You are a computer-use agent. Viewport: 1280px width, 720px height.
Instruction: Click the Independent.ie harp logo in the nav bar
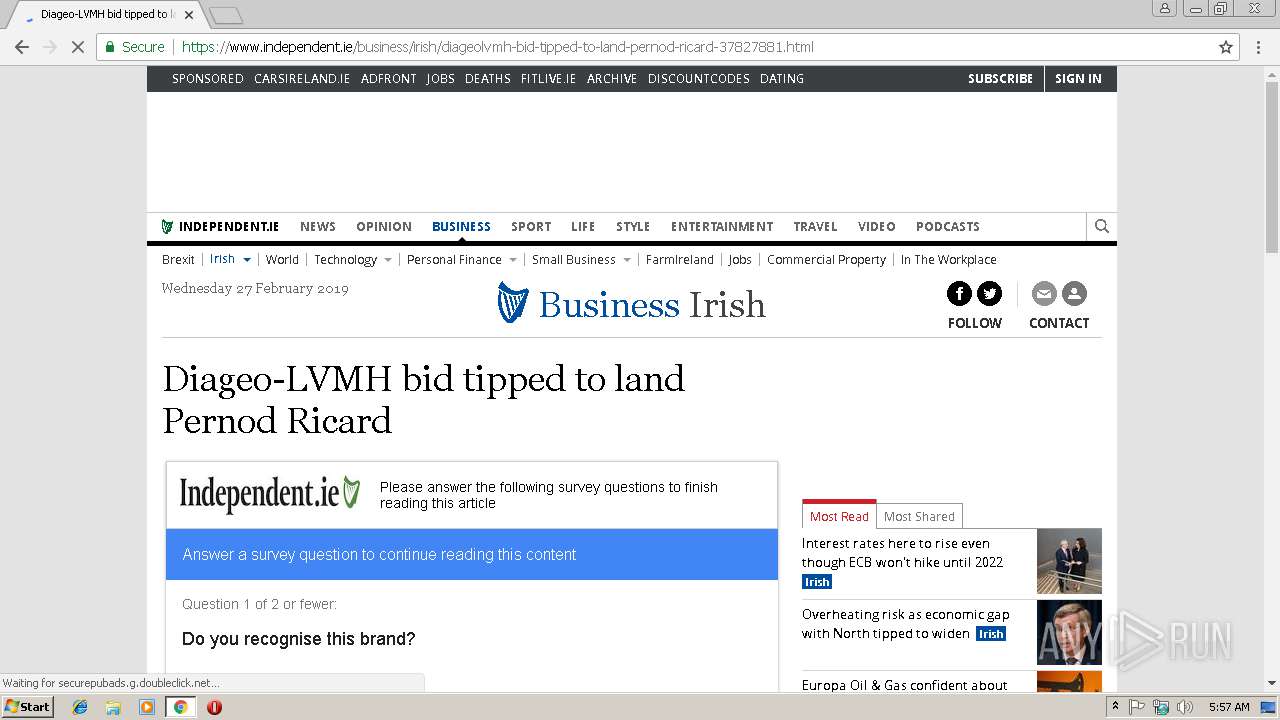pos(167,227)
